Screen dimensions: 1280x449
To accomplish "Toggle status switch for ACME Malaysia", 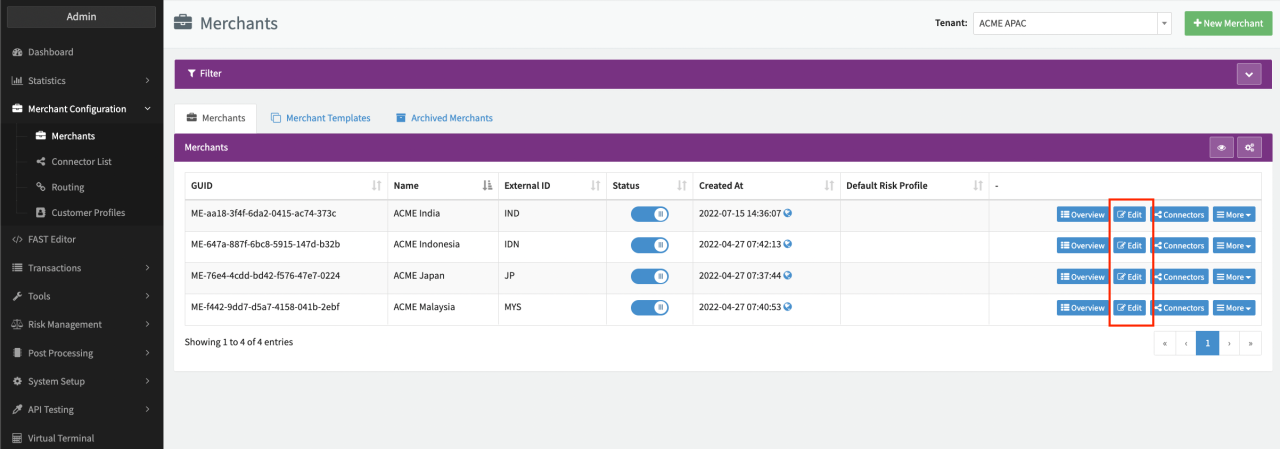I will pos(650,307).
